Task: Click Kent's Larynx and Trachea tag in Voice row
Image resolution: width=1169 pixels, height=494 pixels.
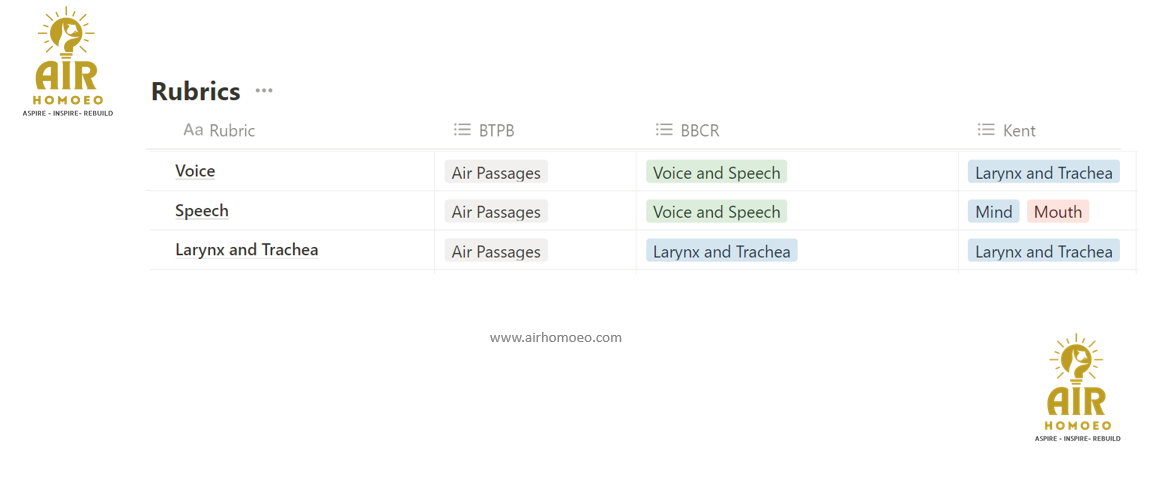Action: point(1043,173)
